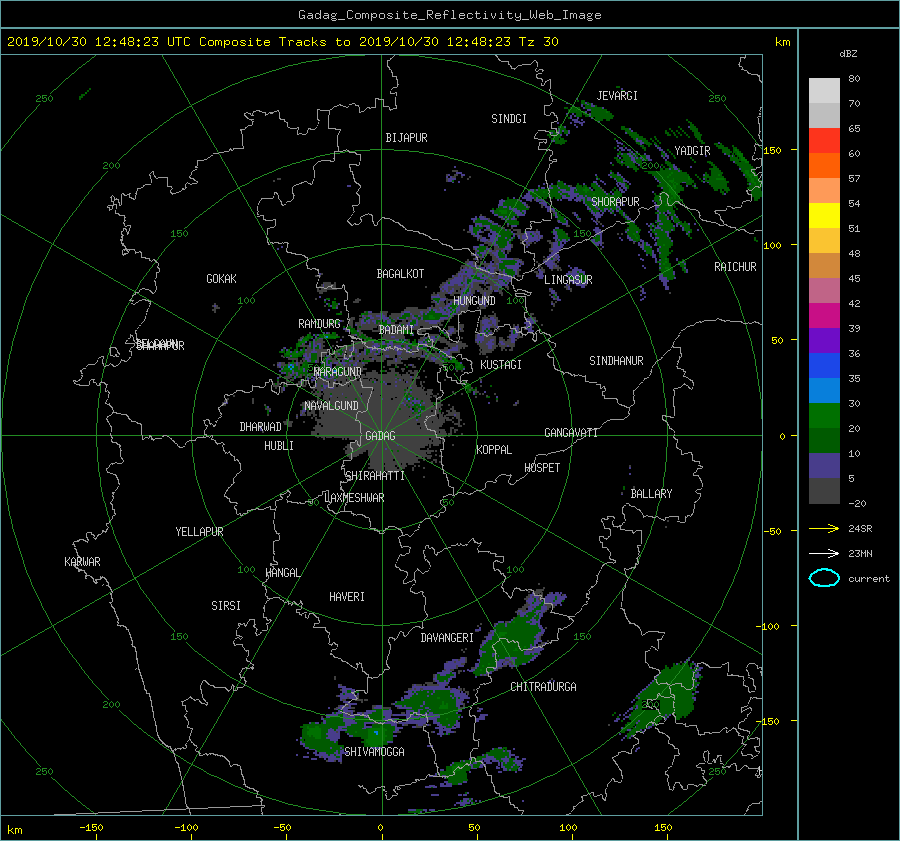Click the HUBLI city label
The width and height of the screenshot is (900, 841).
pyautogui.click(x=278, y=446)
